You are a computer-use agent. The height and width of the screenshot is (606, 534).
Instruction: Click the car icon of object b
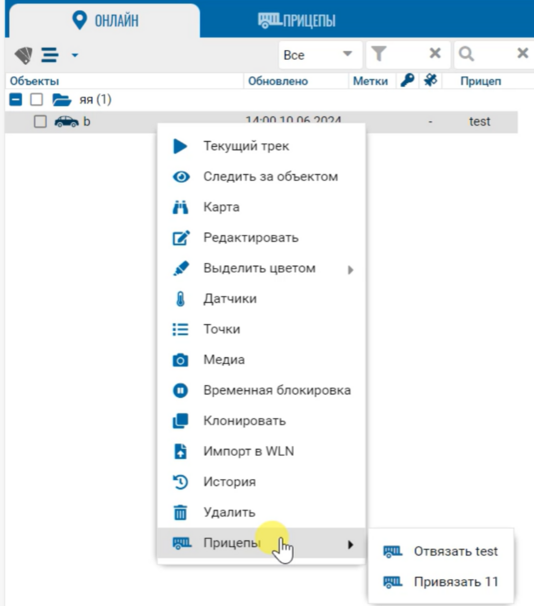[66, 122]
